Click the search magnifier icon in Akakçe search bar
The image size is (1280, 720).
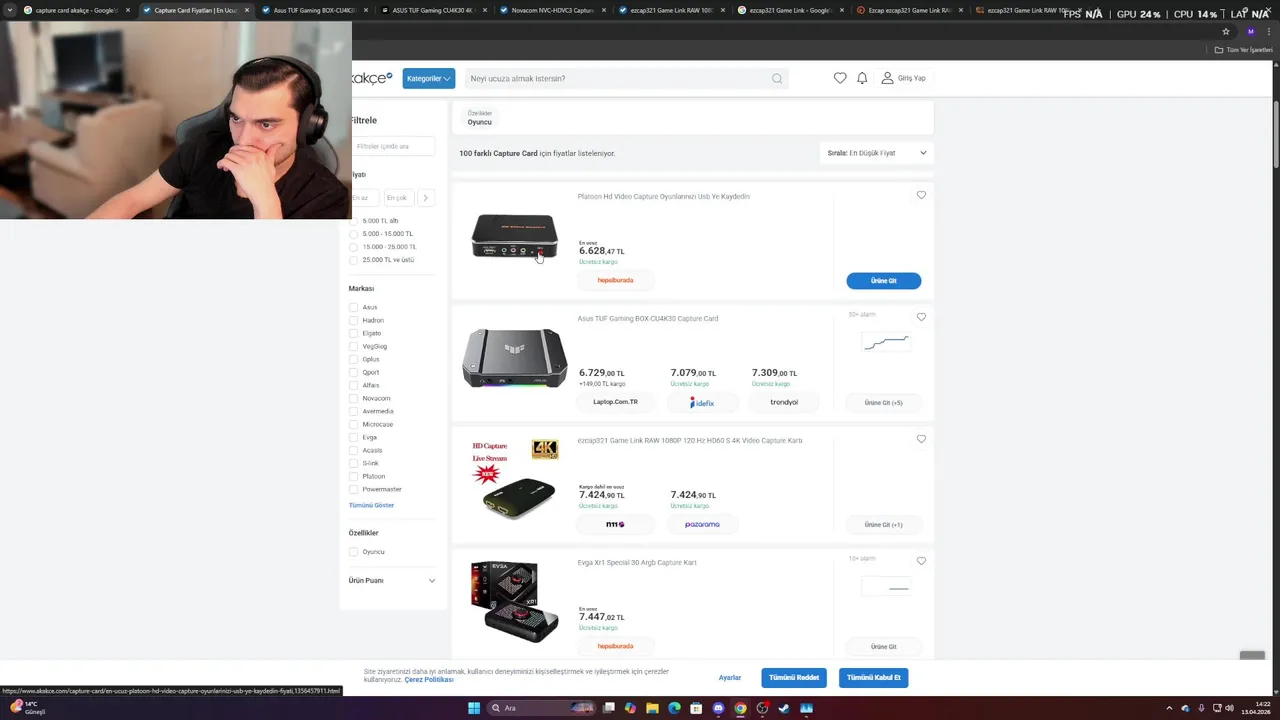(776, 78)
